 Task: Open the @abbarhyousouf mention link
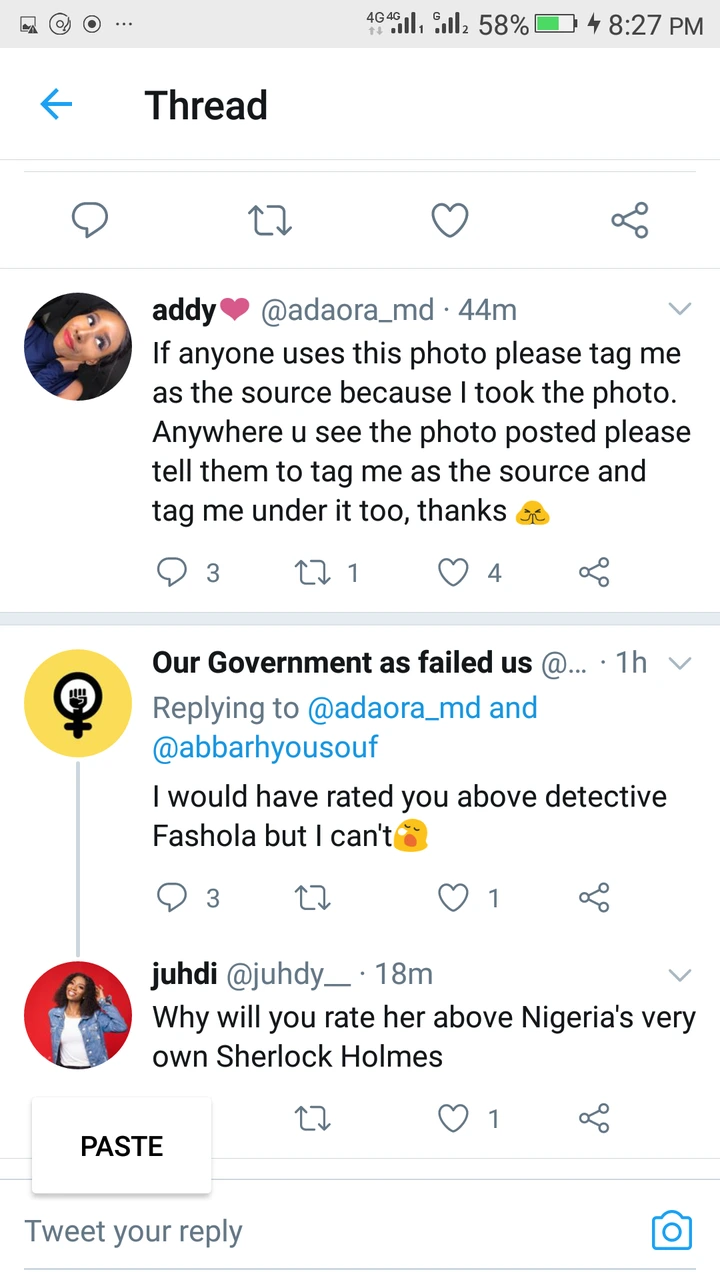pos(265,747)
